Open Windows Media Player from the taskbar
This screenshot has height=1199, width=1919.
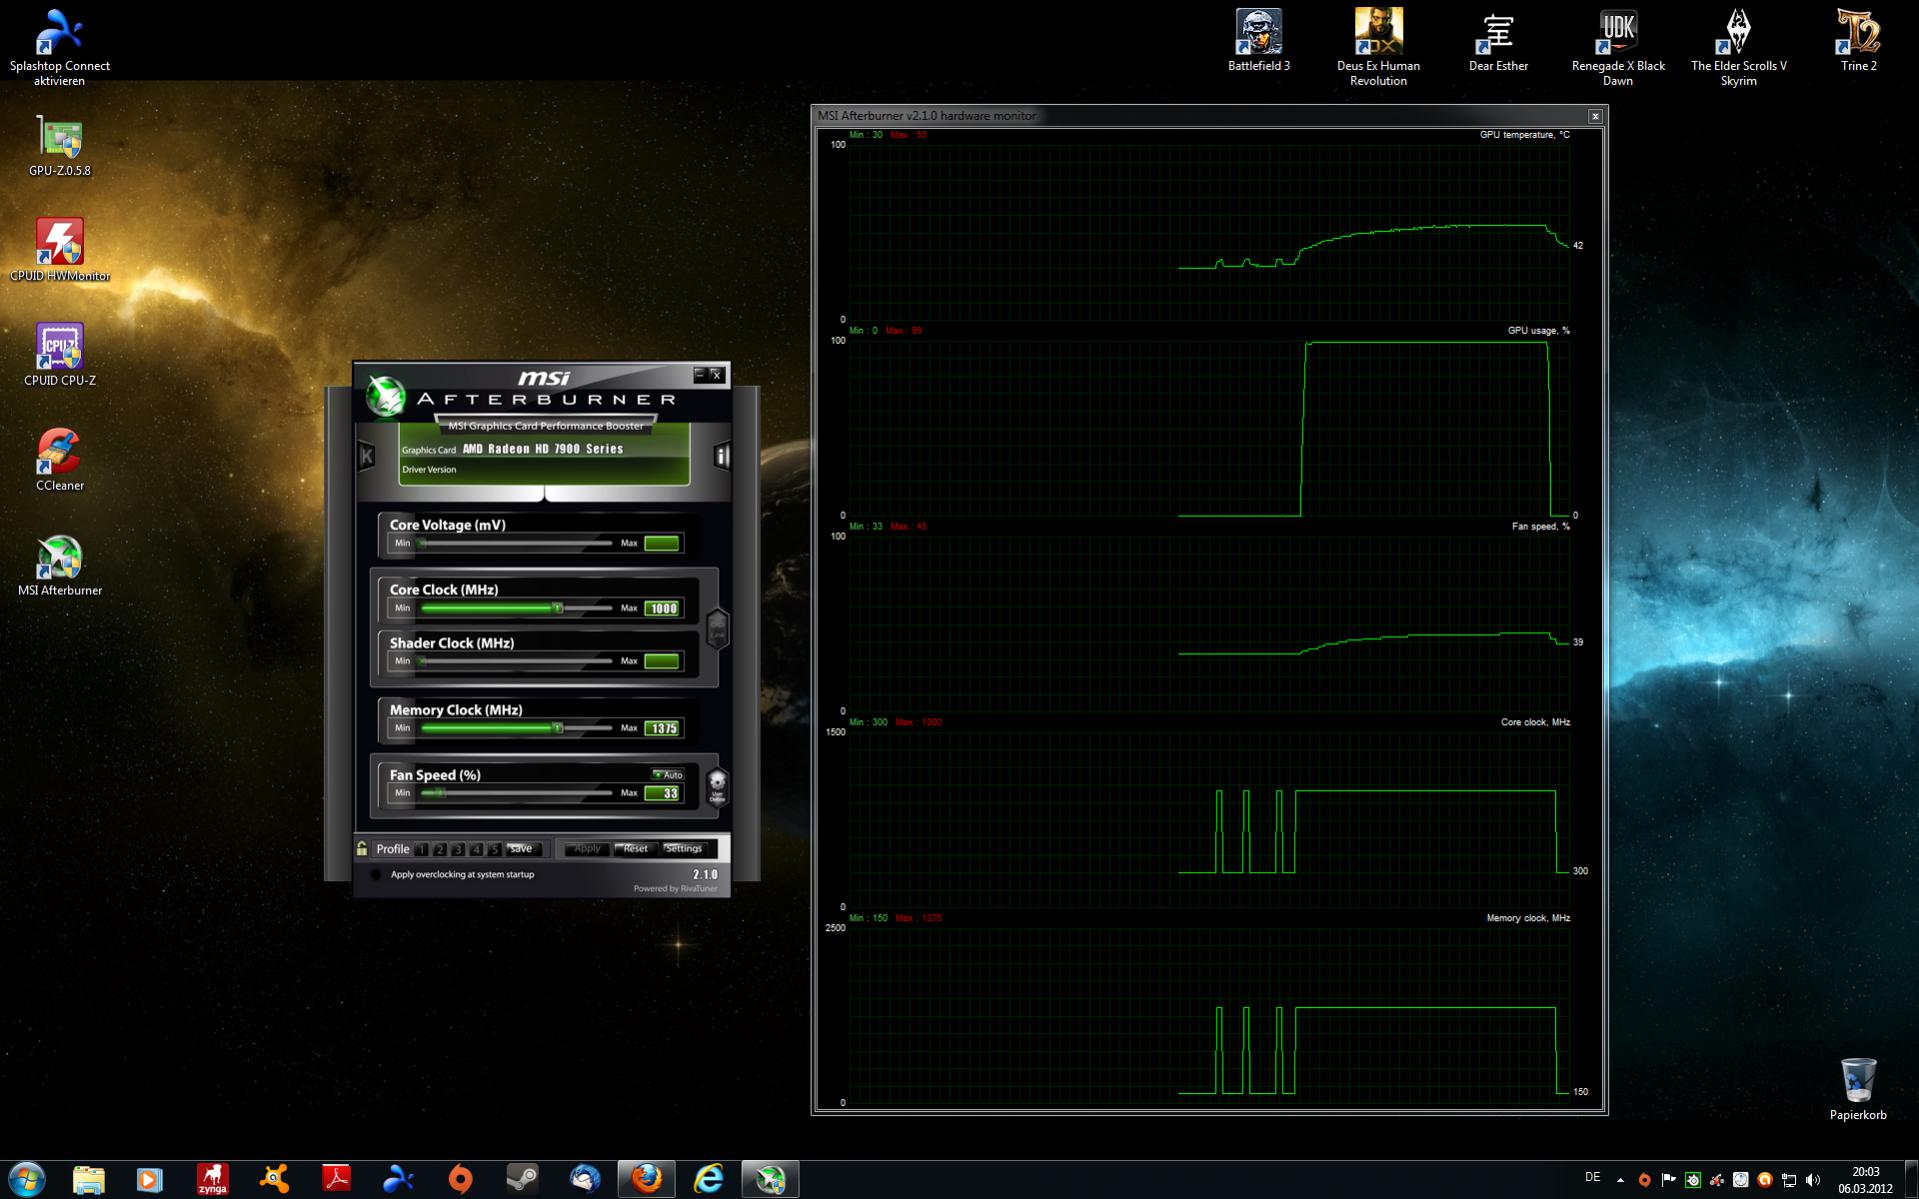(x=150, y=1179)
